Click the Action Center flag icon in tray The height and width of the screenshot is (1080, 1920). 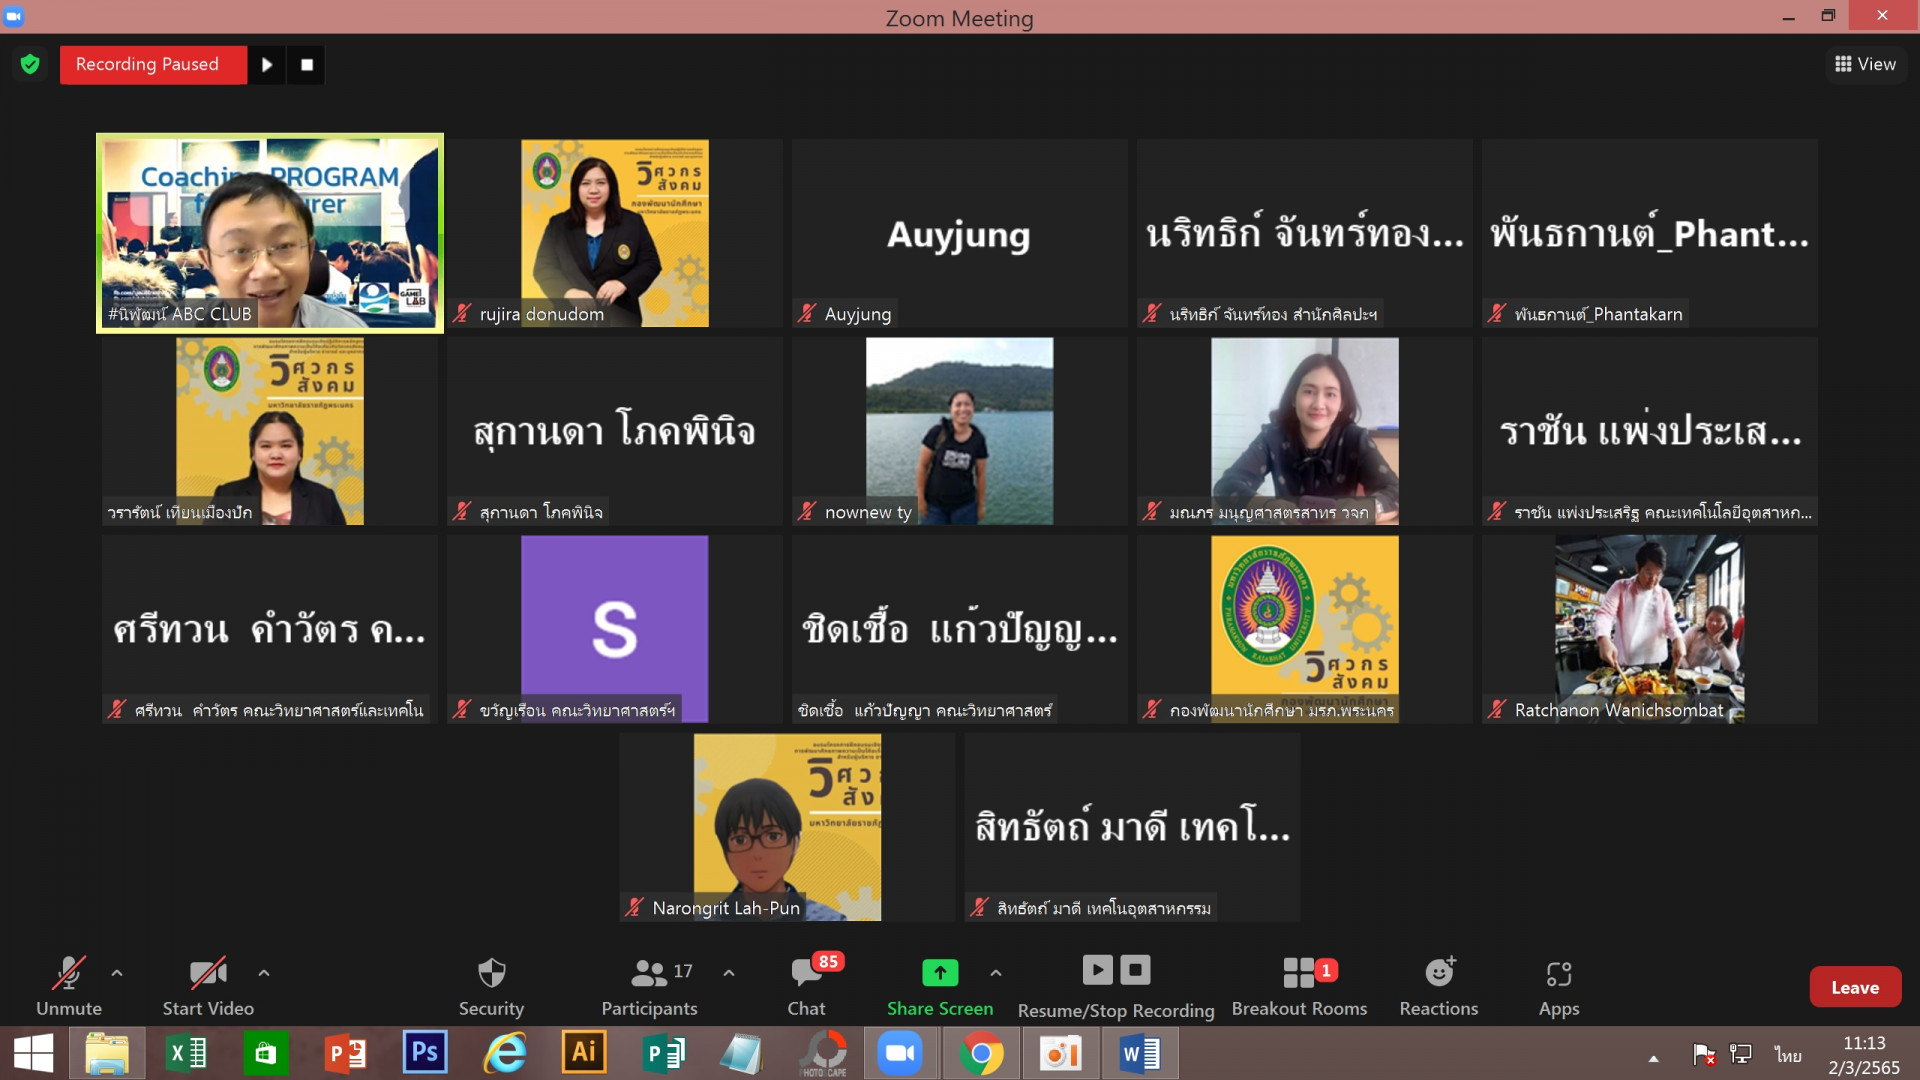1704,1054
